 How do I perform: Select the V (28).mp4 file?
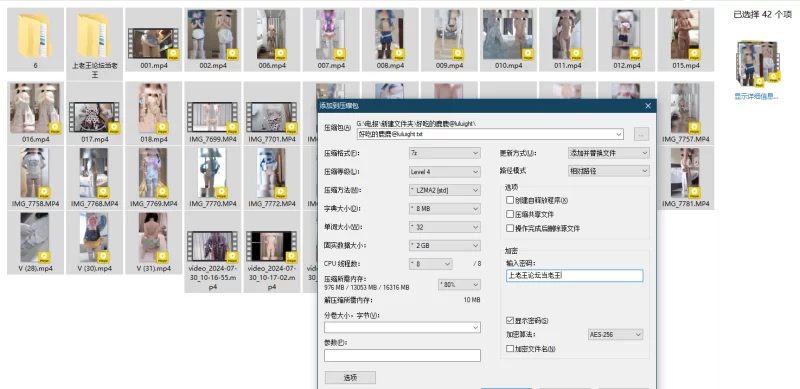click(x=35, y=242)
